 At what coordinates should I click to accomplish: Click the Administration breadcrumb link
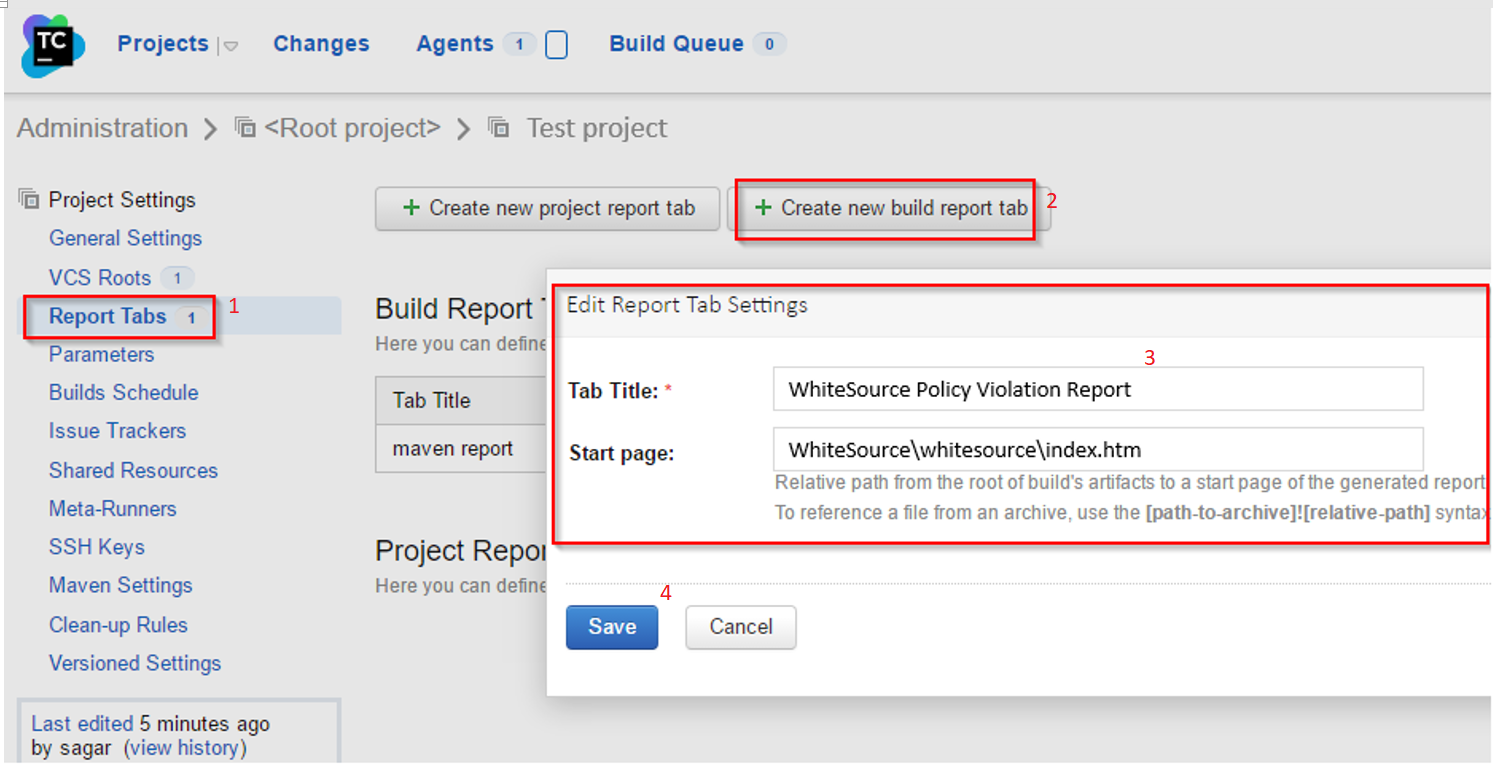tap(102, 128)
